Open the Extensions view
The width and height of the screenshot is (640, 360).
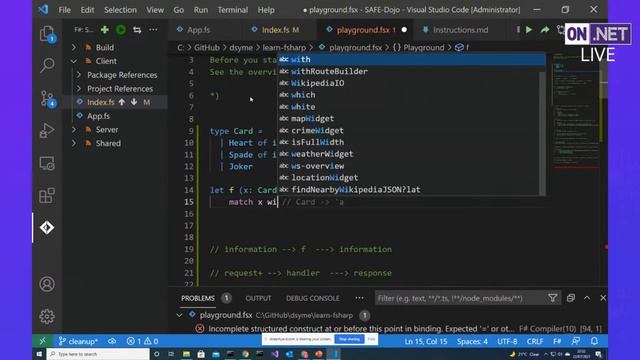[x=47, y=196]
